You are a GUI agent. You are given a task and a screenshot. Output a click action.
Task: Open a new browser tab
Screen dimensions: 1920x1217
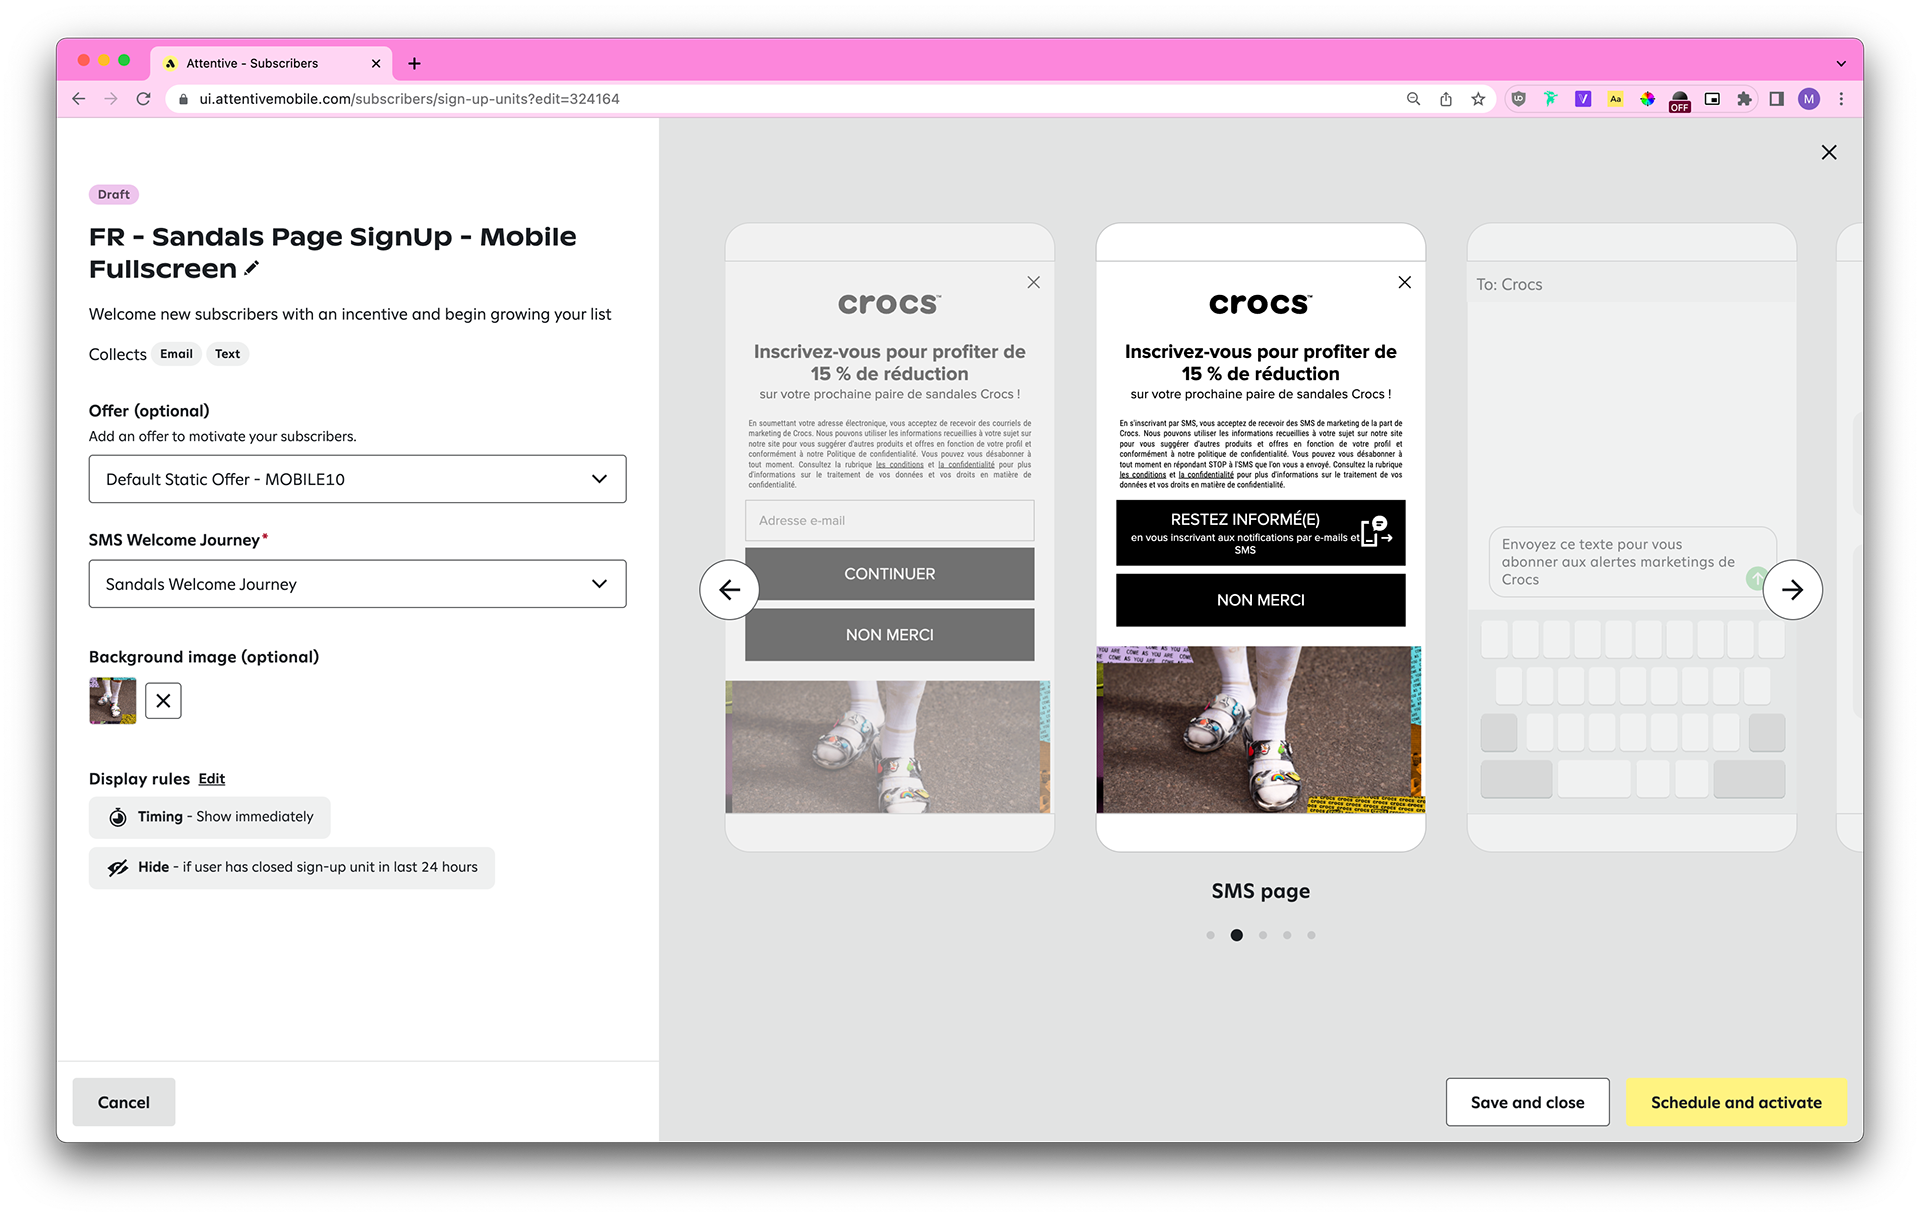[414, 63]
